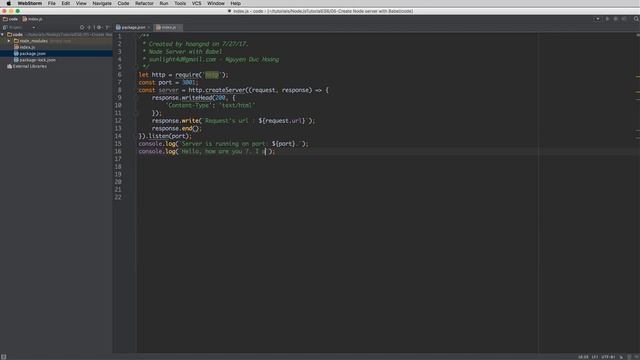Click the code root folder row

56,35
